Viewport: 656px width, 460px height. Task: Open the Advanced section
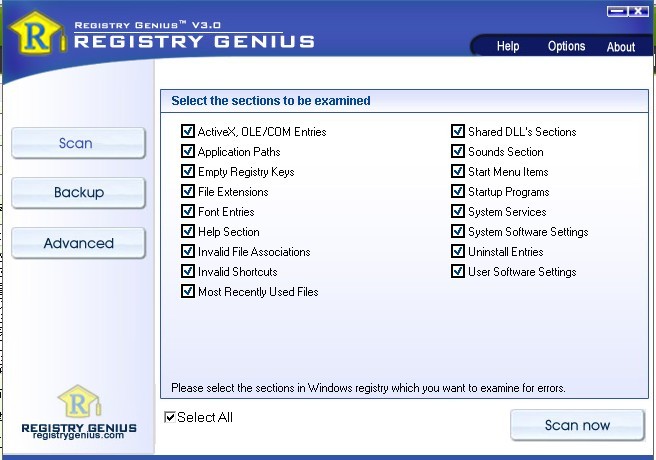[x=78, y=243]
